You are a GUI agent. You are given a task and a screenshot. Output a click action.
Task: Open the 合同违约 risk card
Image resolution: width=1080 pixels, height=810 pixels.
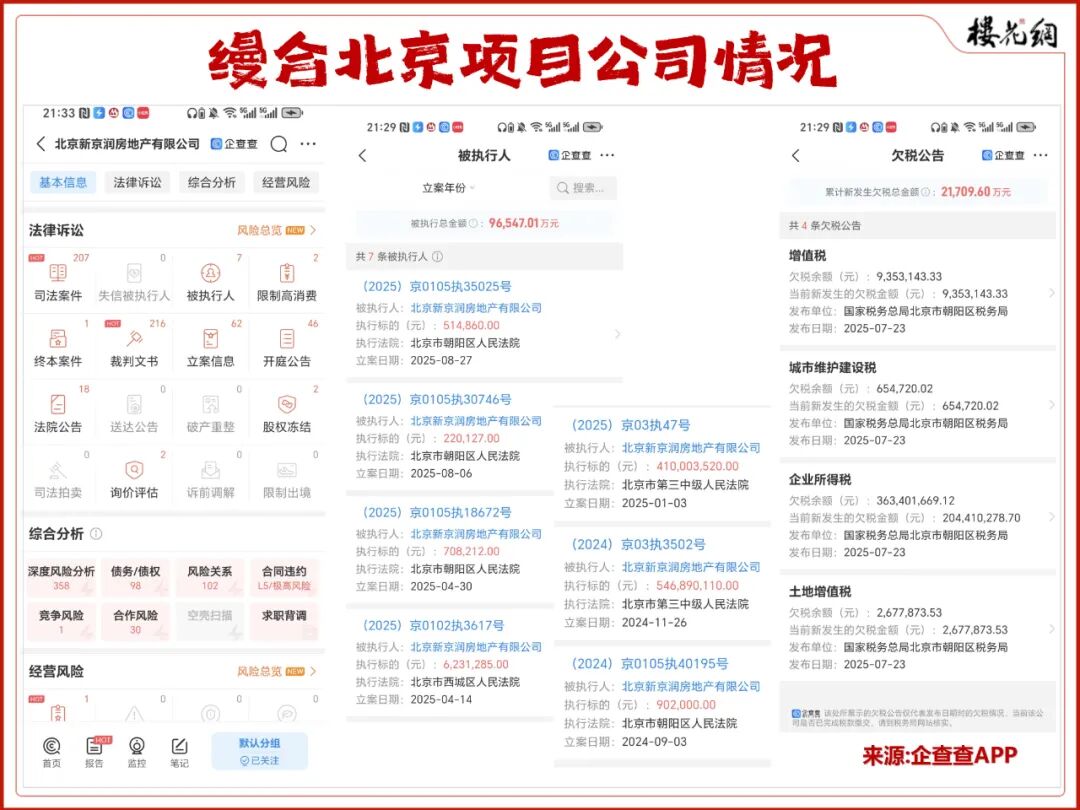[x=284, y=578]
